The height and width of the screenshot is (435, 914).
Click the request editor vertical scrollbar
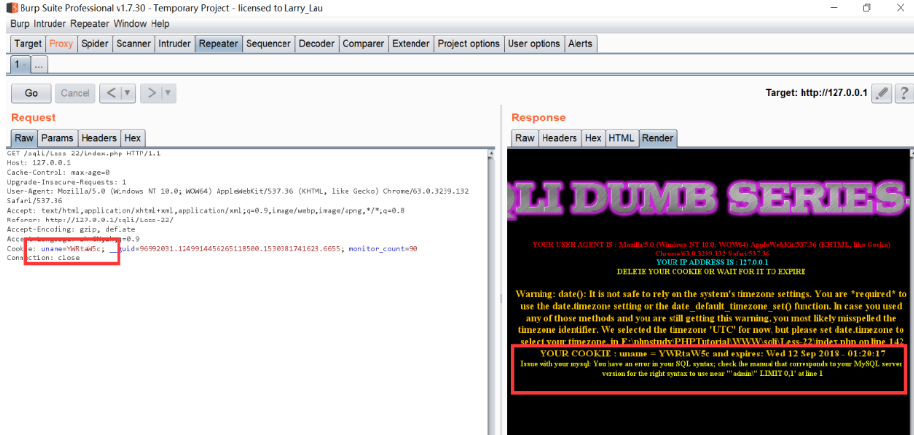491,292
